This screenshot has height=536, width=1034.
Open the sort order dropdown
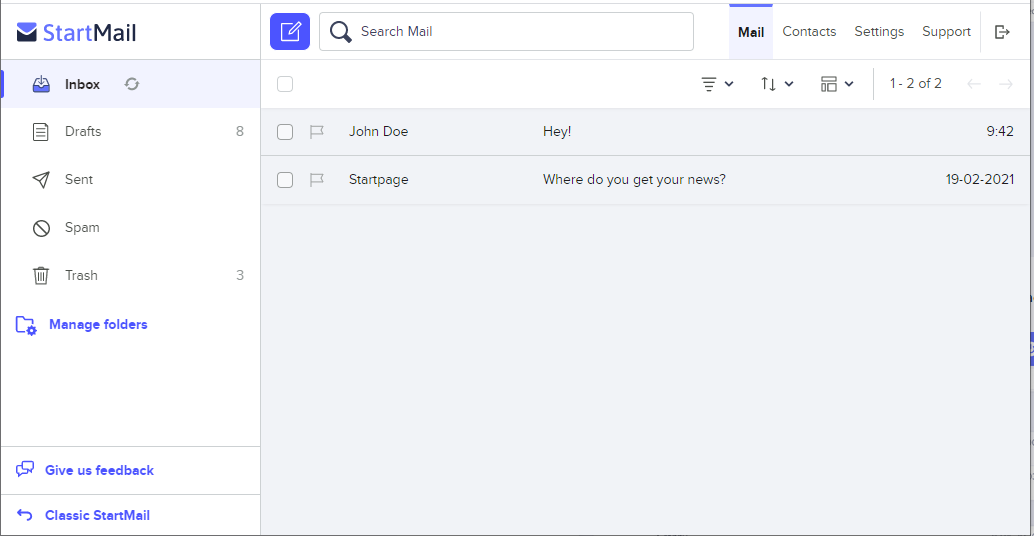pos(777,84)
